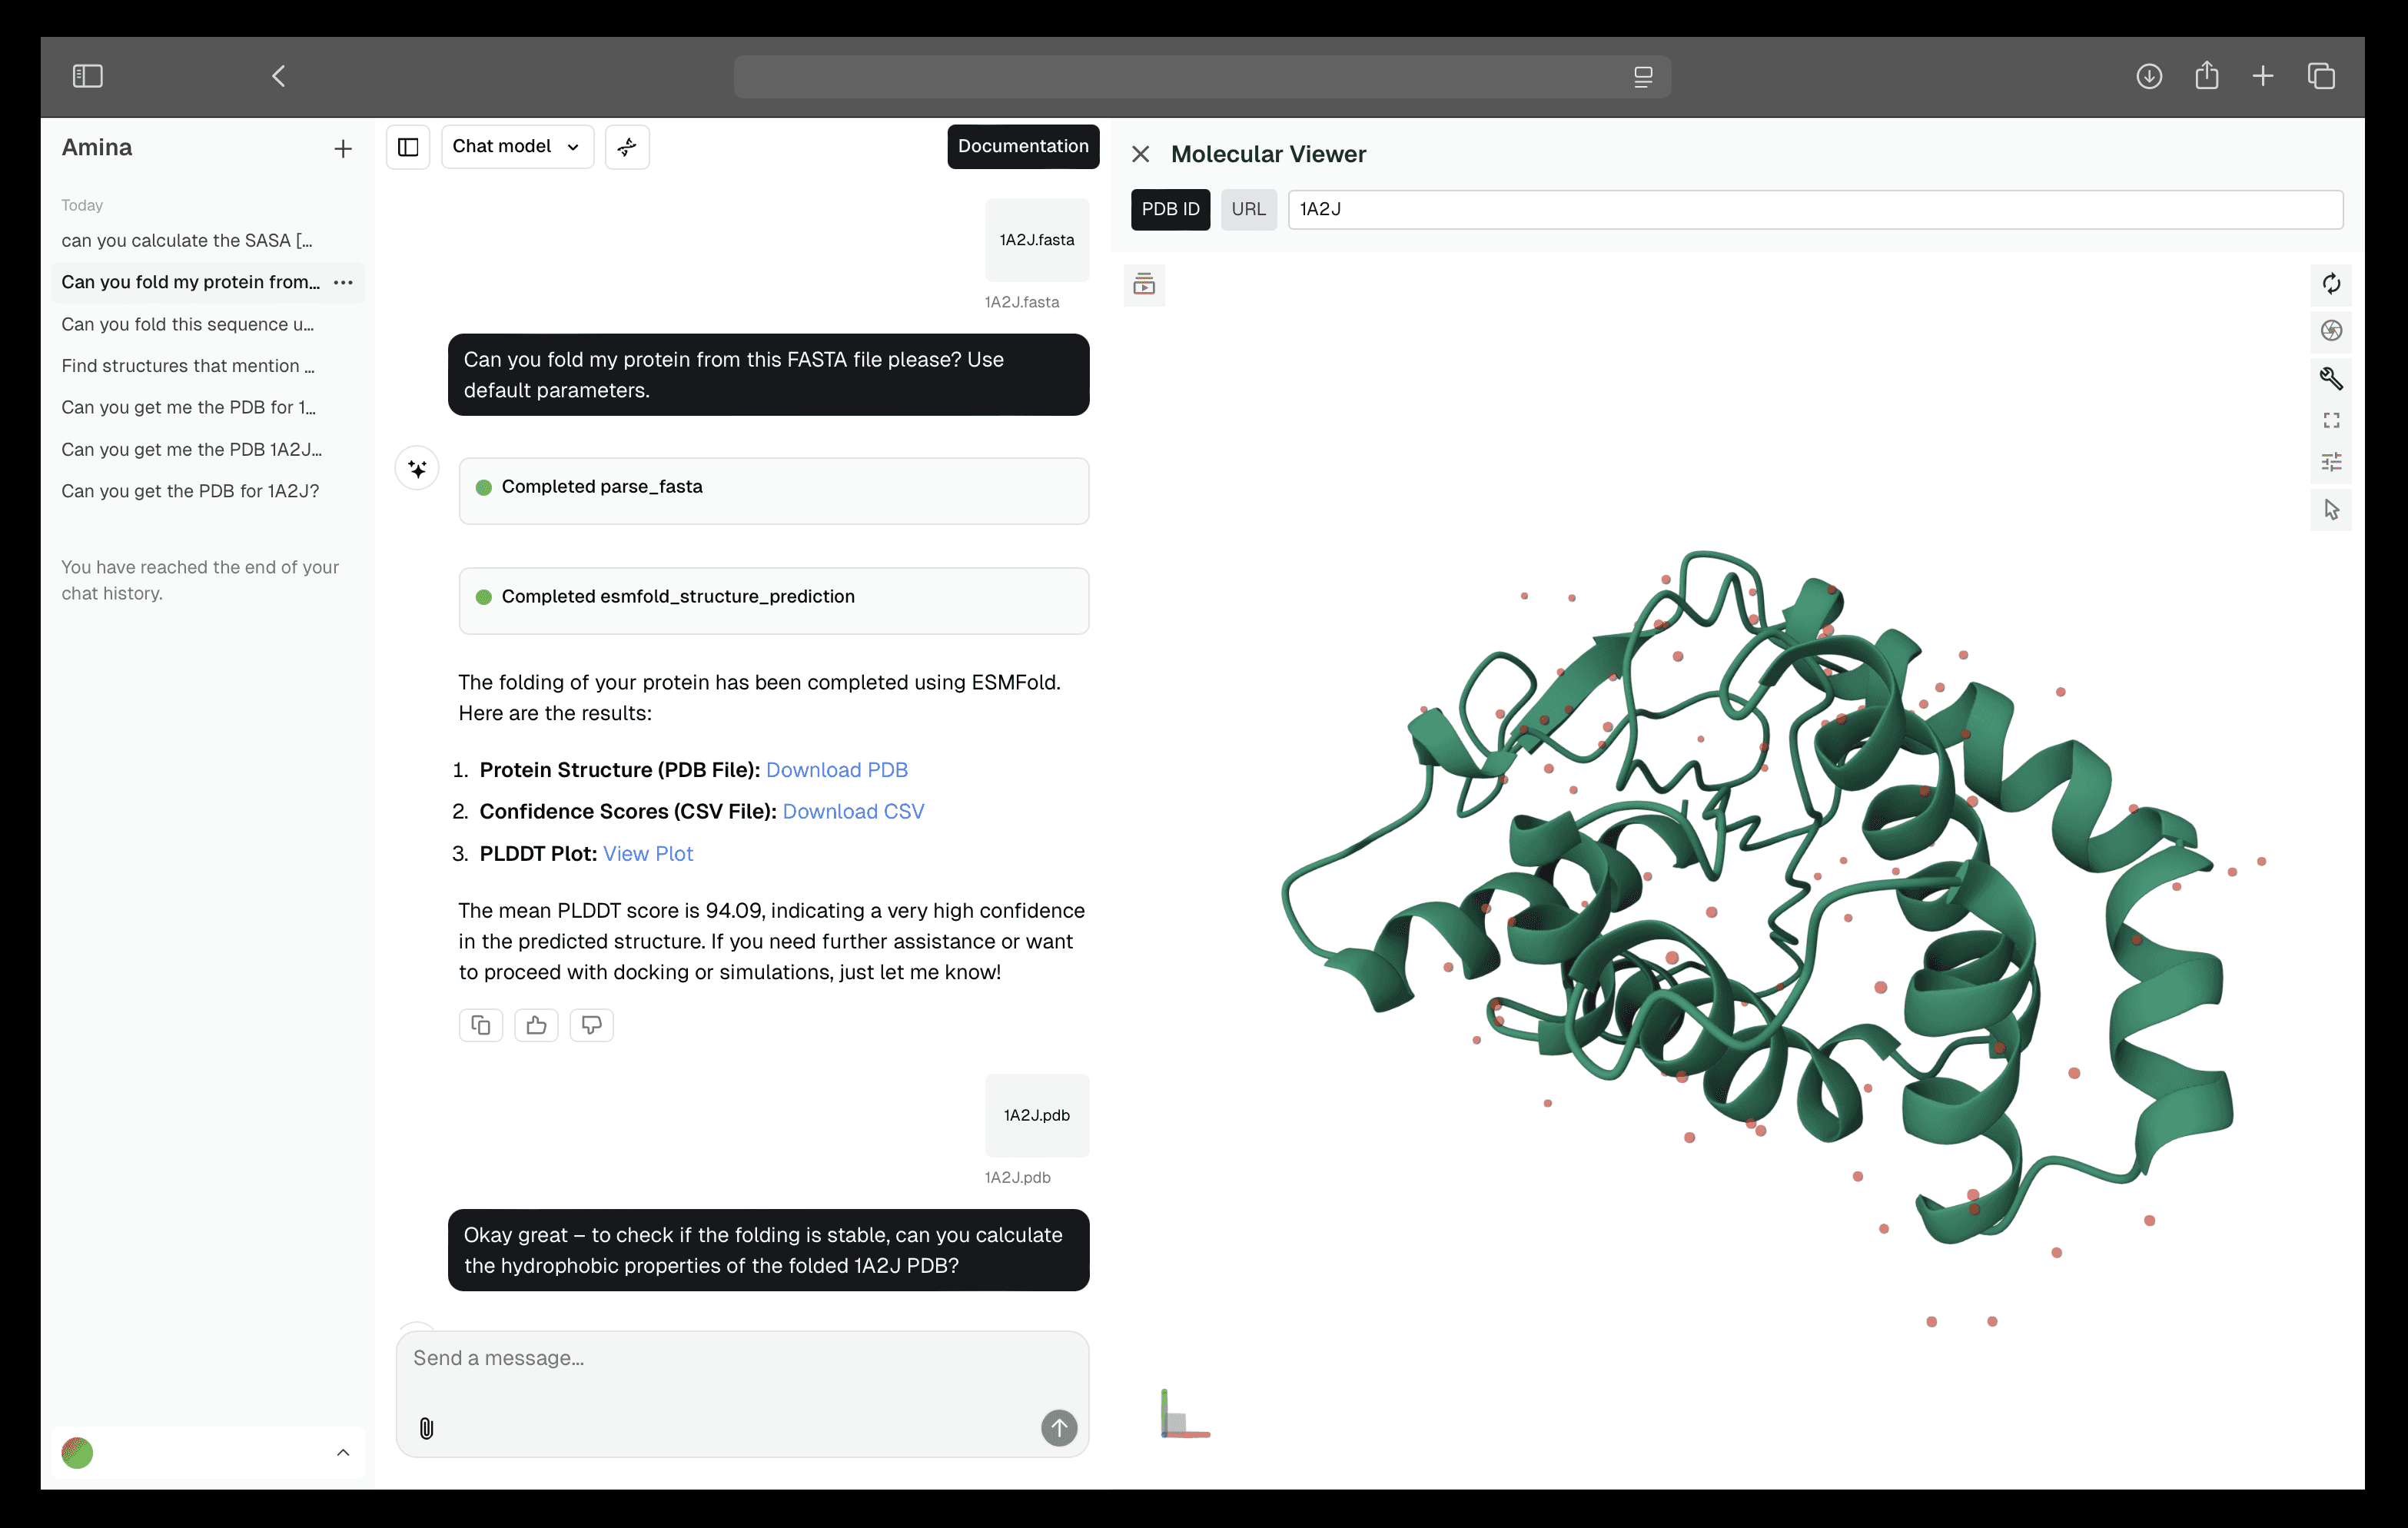Open the conversation about calculating SASA
2408x1528 pixels.
(188, 240)
